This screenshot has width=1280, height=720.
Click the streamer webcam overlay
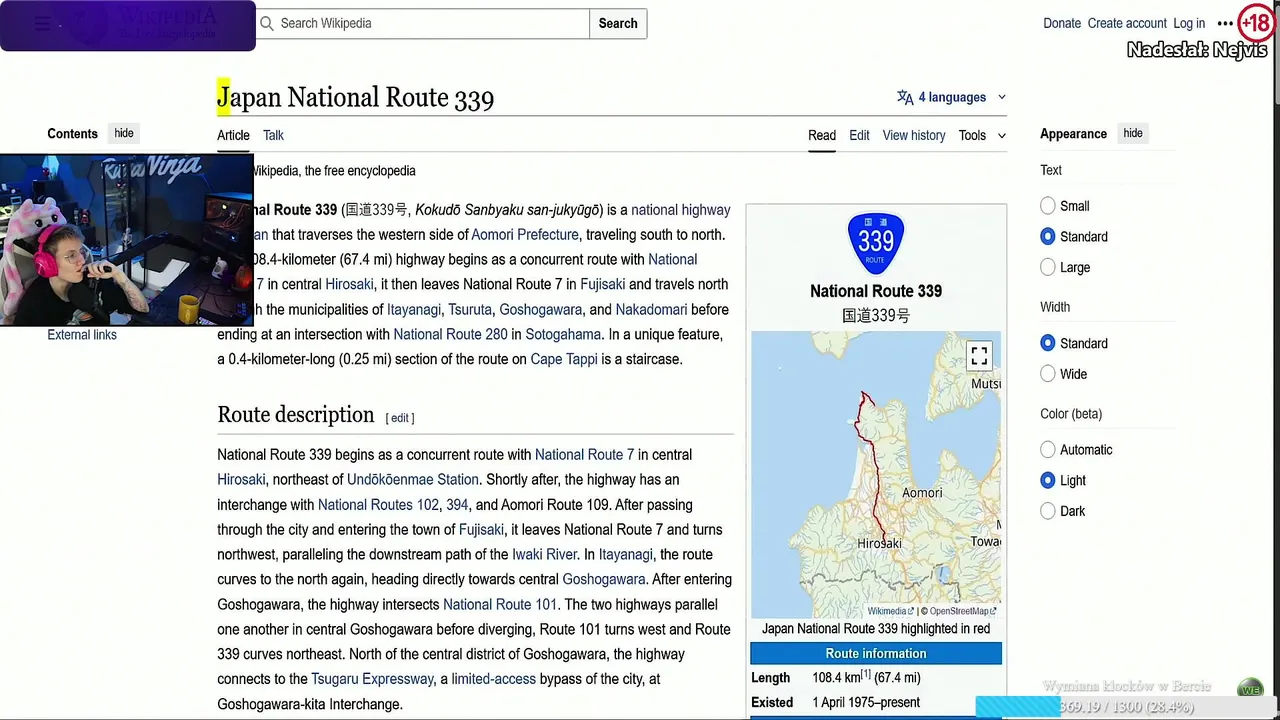coord(127,240)
